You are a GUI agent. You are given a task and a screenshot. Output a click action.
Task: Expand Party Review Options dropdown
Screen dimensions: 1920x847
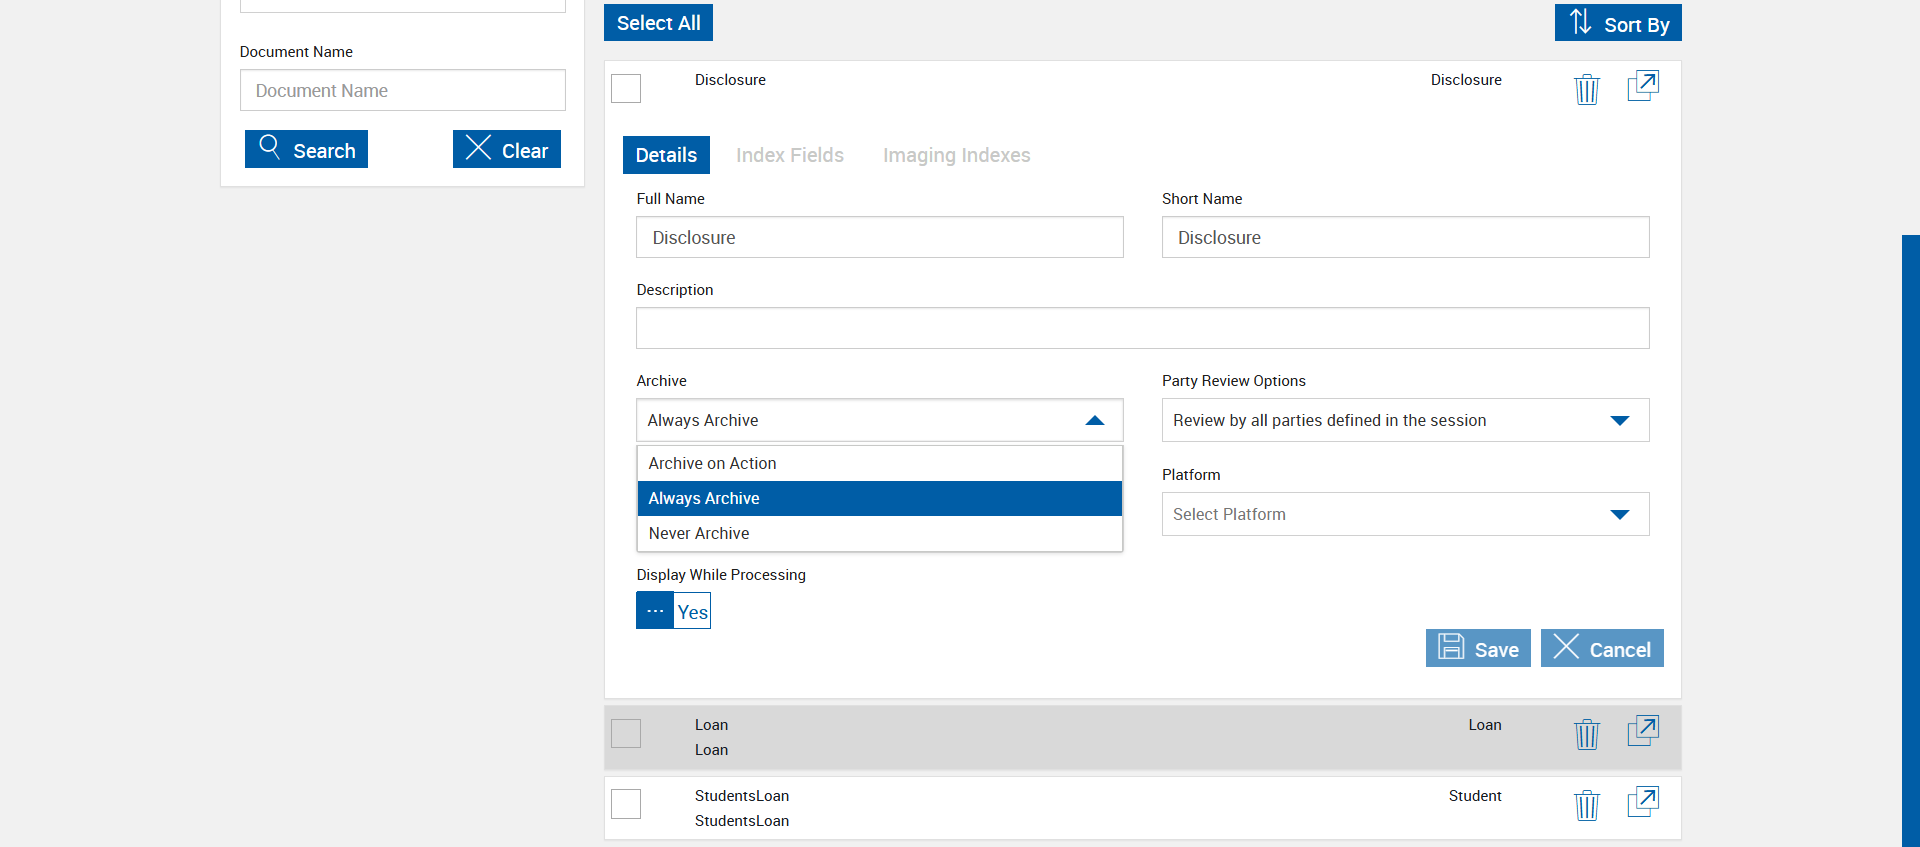coord(1619,421)
